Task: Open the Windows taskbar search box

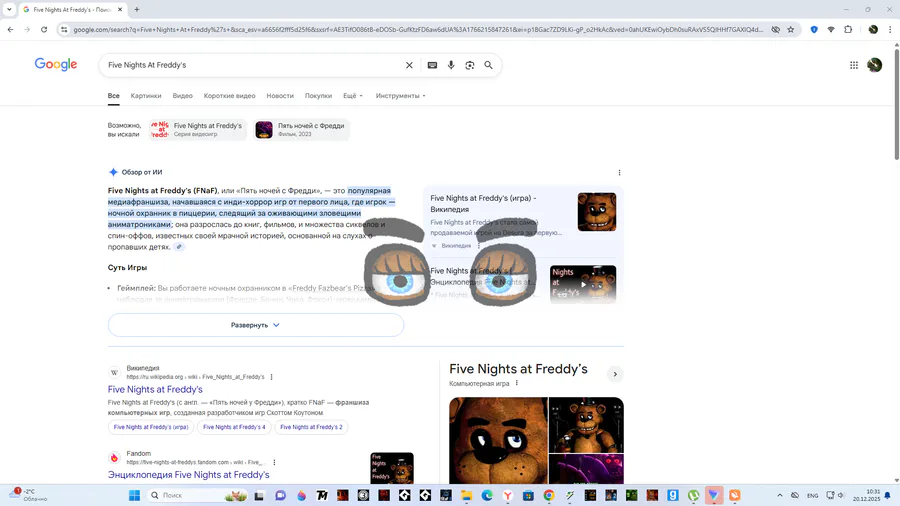Action: point(197,495)
